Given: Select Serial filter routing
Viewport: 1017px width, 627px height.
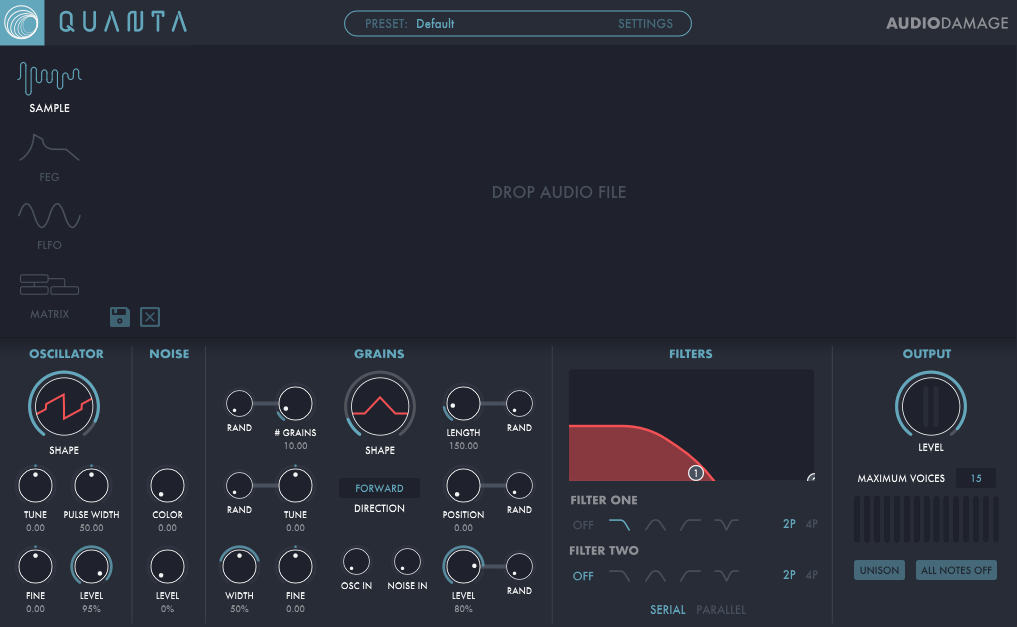Looking at the screenshot, I should tap(667, 609).
